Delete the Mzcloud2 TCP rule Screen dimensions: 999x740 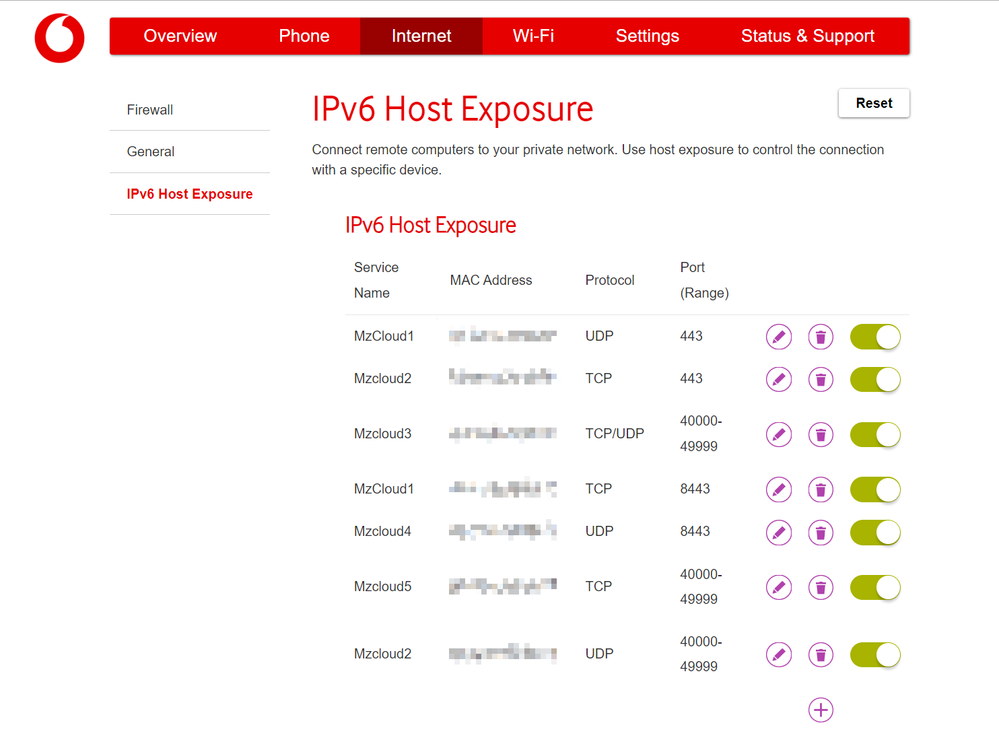[x=820, y=379]
